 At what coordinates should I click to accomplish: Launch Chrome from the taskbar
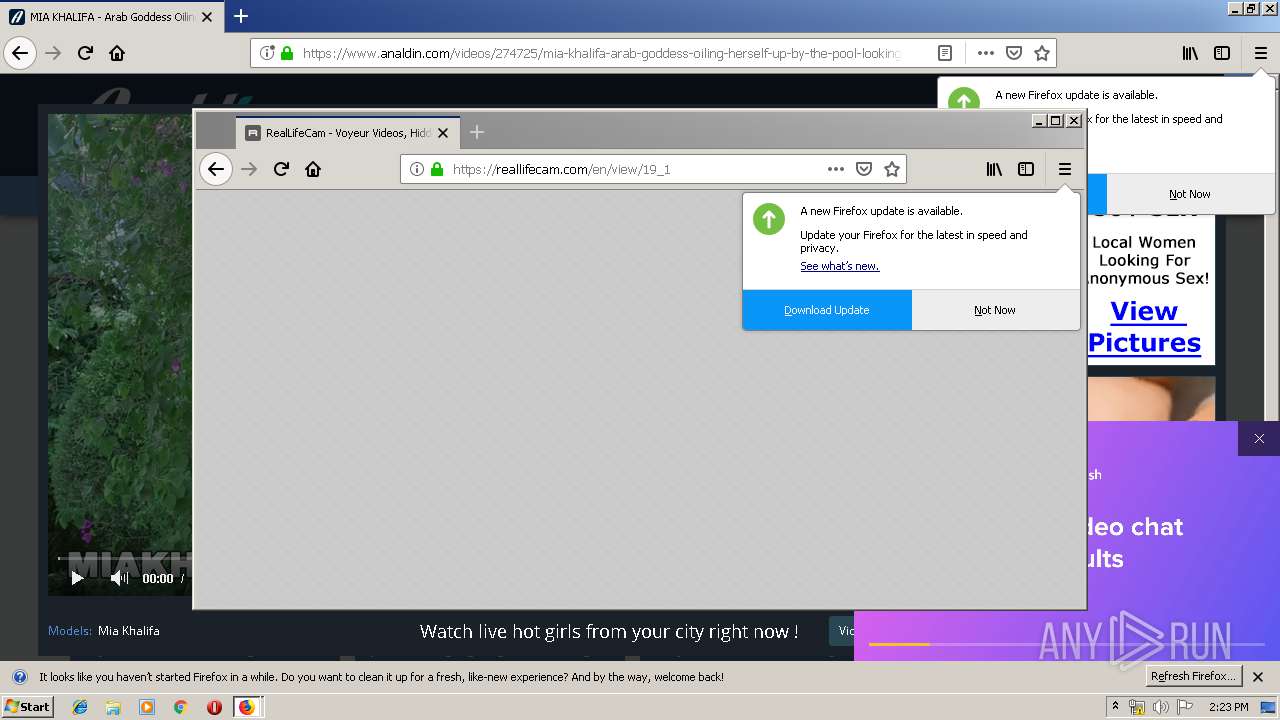point(180,707)
